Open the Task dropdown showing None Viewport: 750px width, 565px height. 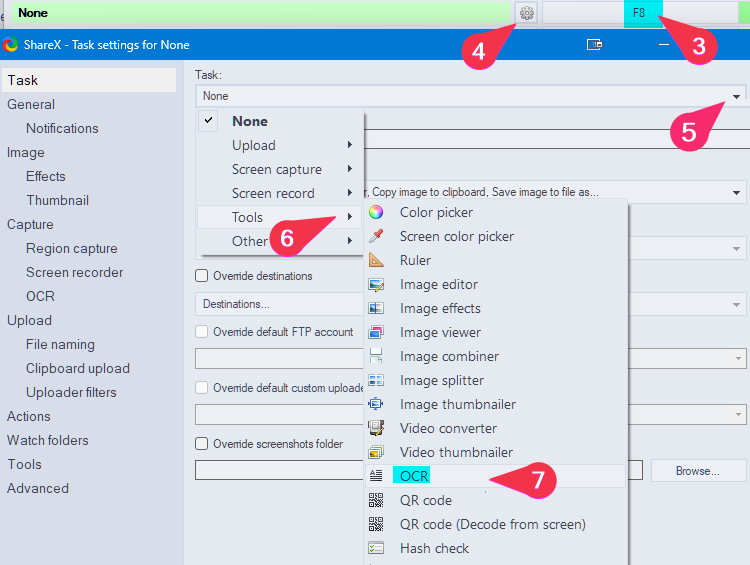(471, 96)
